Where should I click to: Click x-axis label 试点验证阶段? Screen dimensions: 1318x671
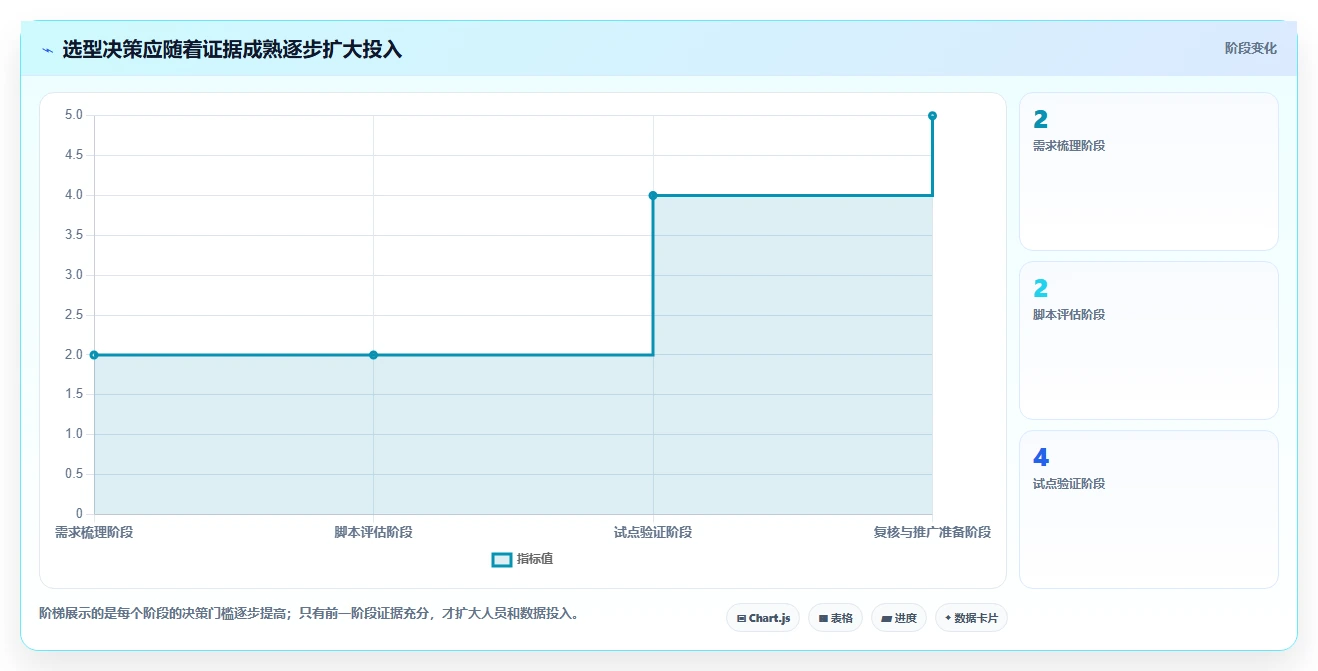point(653,532)
